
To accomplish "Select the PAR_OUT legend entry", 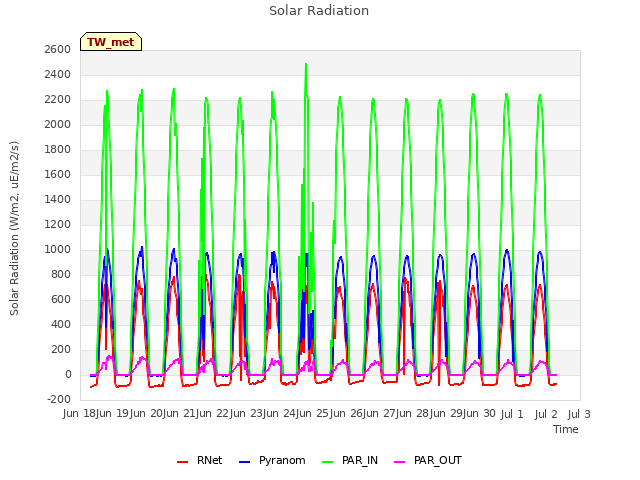I will (x=428, y=460).
